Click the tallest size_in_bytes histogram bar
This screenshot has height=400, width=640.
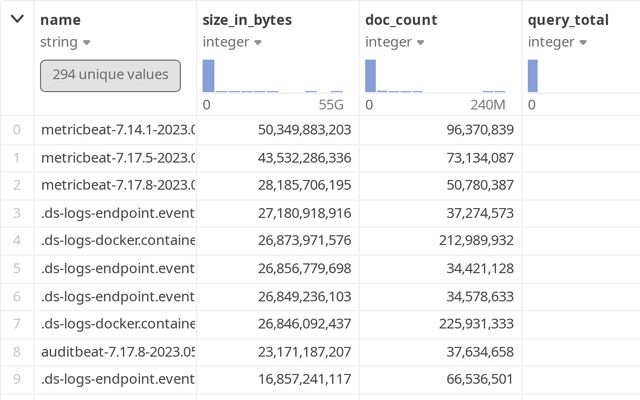point(208,76)
